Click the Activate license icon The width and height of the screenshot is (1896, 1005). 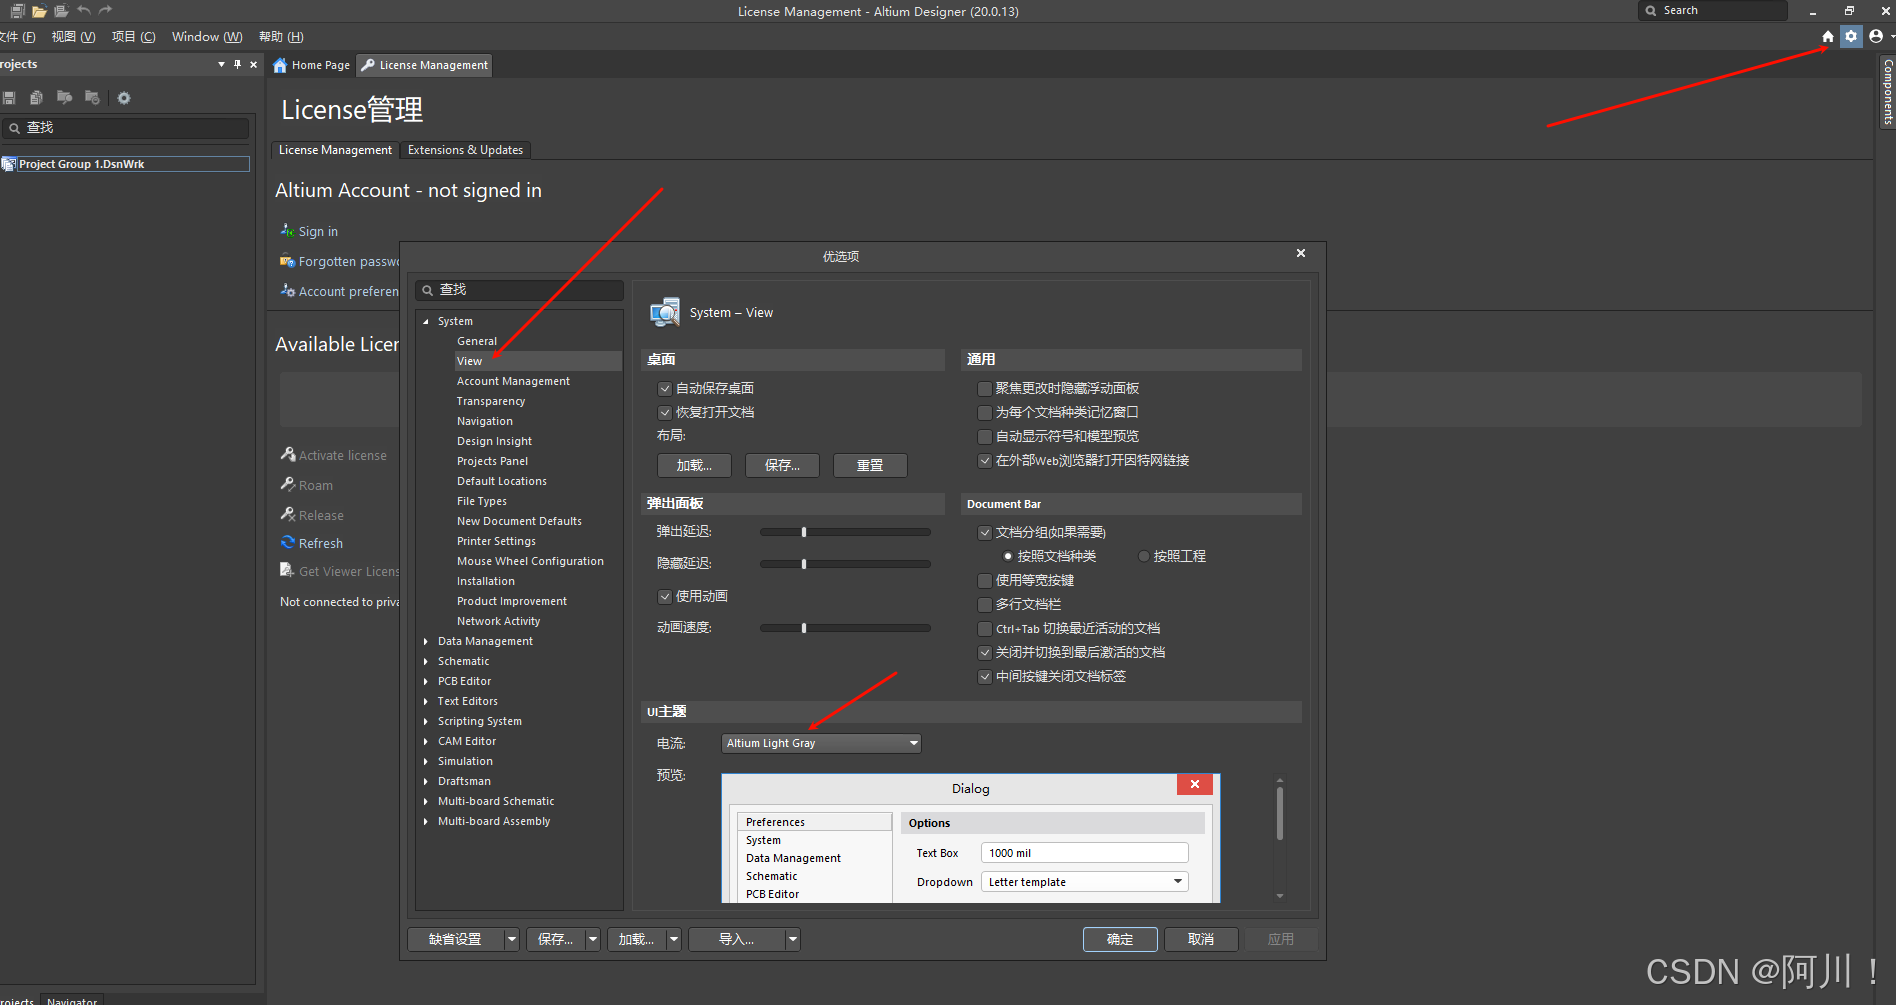[288, 454]
